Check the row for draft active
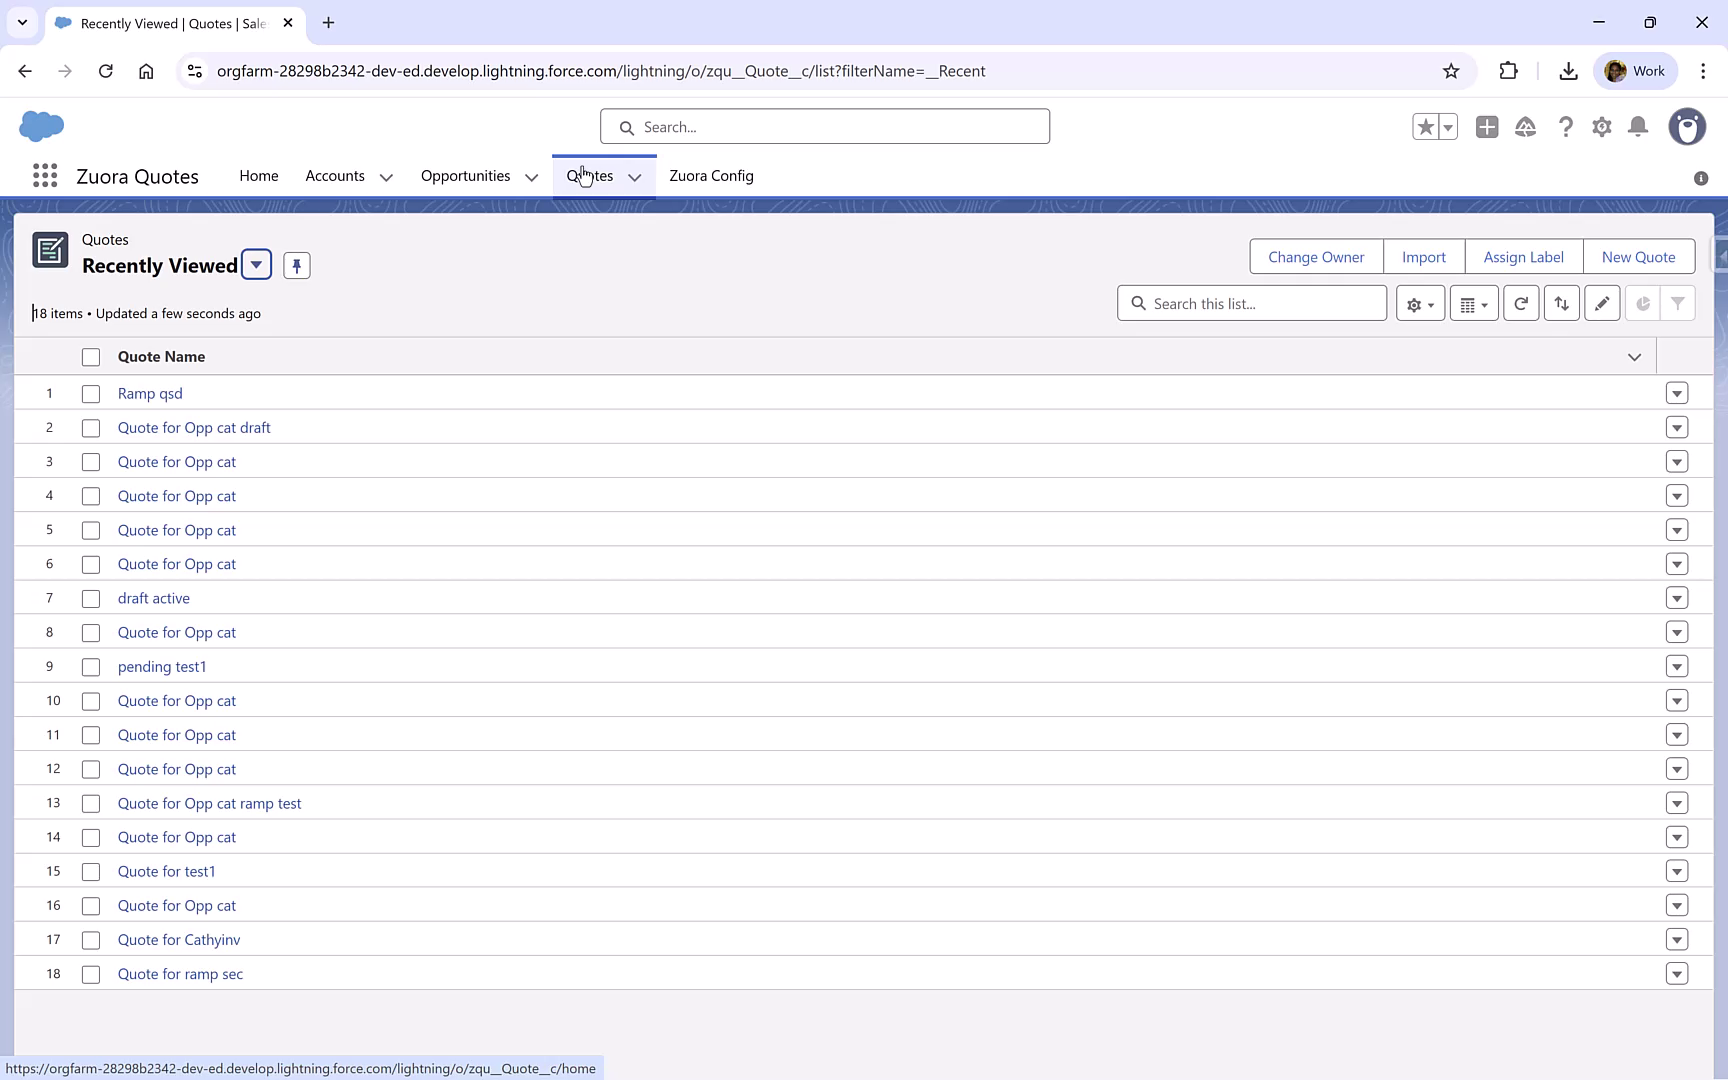This screenshot has height=1080, width=1728. click(x=91, y=598)
